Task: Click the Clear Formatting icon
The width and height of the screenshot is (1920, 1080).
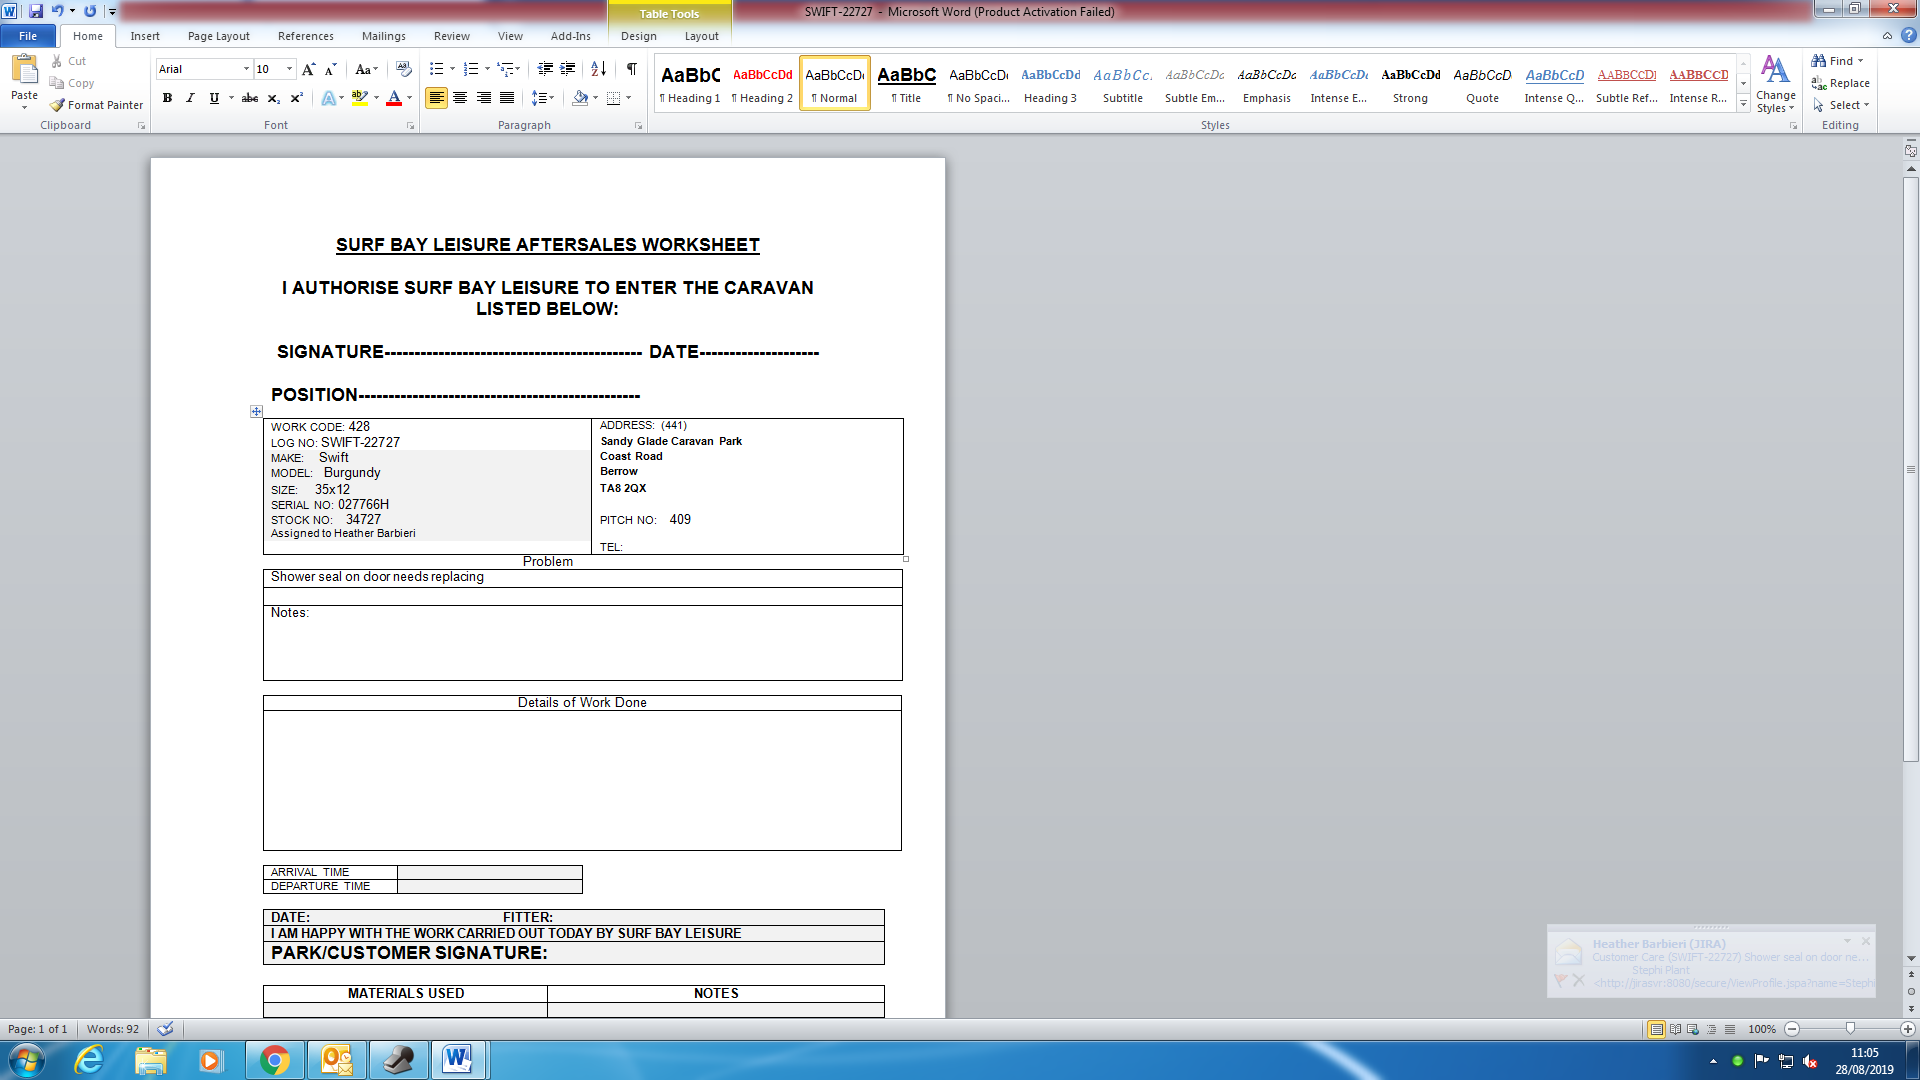Action: (403, 69)
